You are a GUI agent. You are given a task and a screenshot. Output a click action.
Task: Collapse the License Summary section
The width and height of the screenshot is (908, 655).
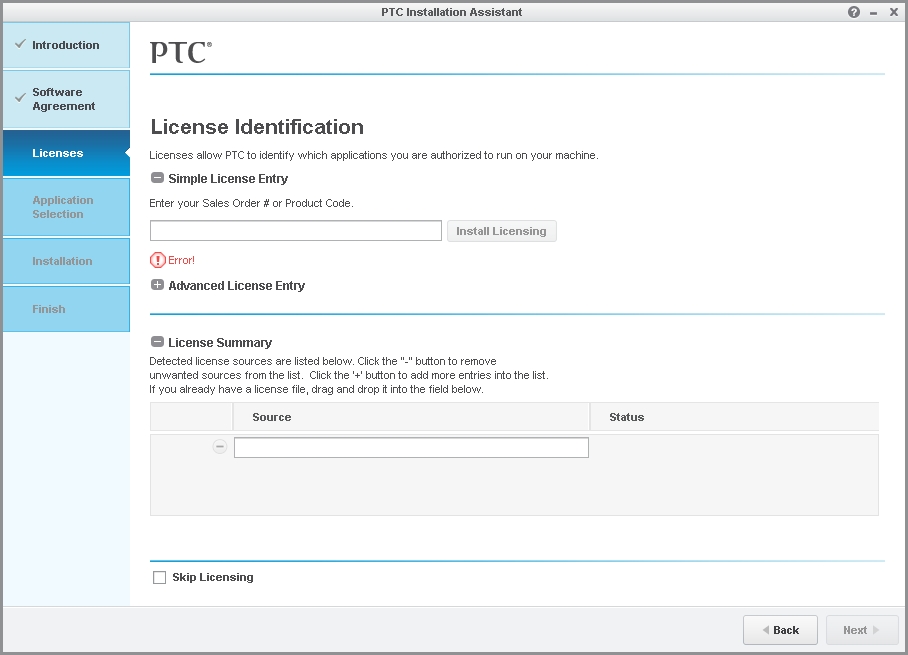click(157, 342)
